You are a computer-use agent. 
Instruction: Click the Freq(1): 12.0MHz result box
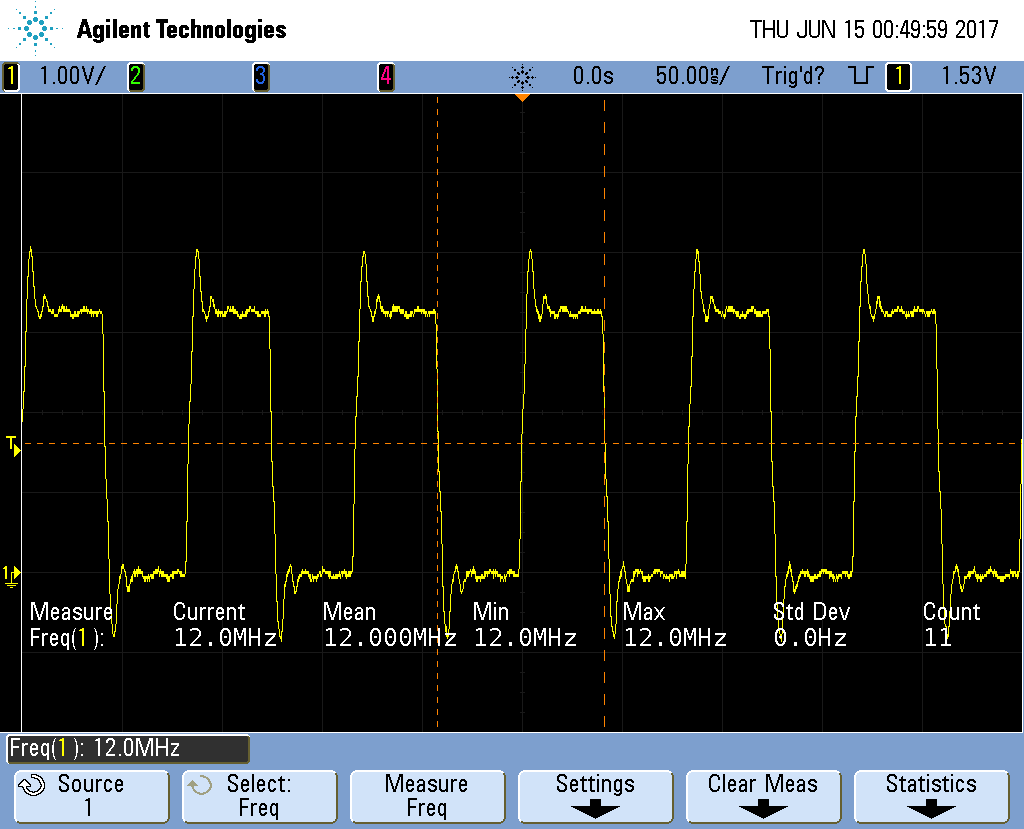(128, 749)
